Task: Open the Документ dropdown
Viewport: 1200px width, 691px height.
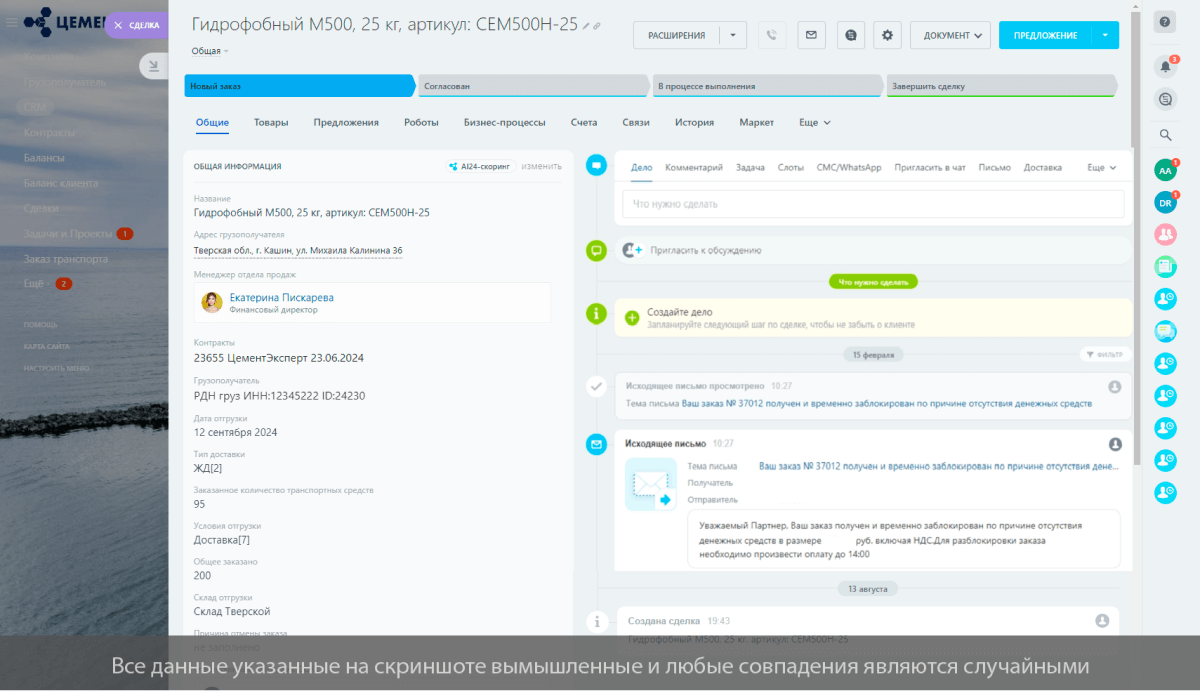Action: click(950, 35)
